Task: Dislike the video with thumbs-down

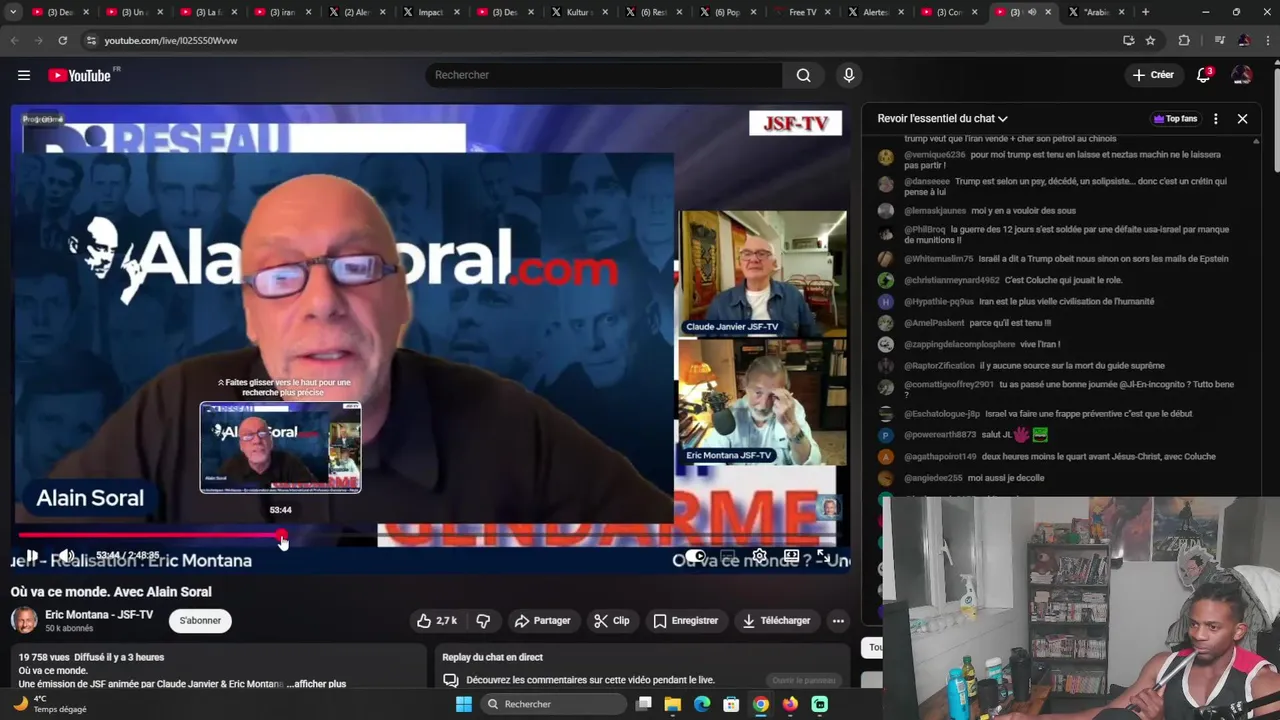Action: click(x=483, y=621)
